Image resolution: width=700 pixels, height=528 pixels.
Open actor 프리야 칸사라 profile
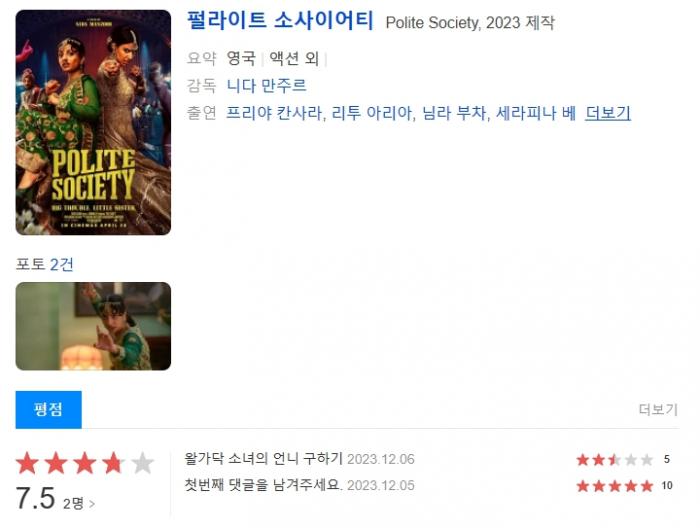pos(273,113)
